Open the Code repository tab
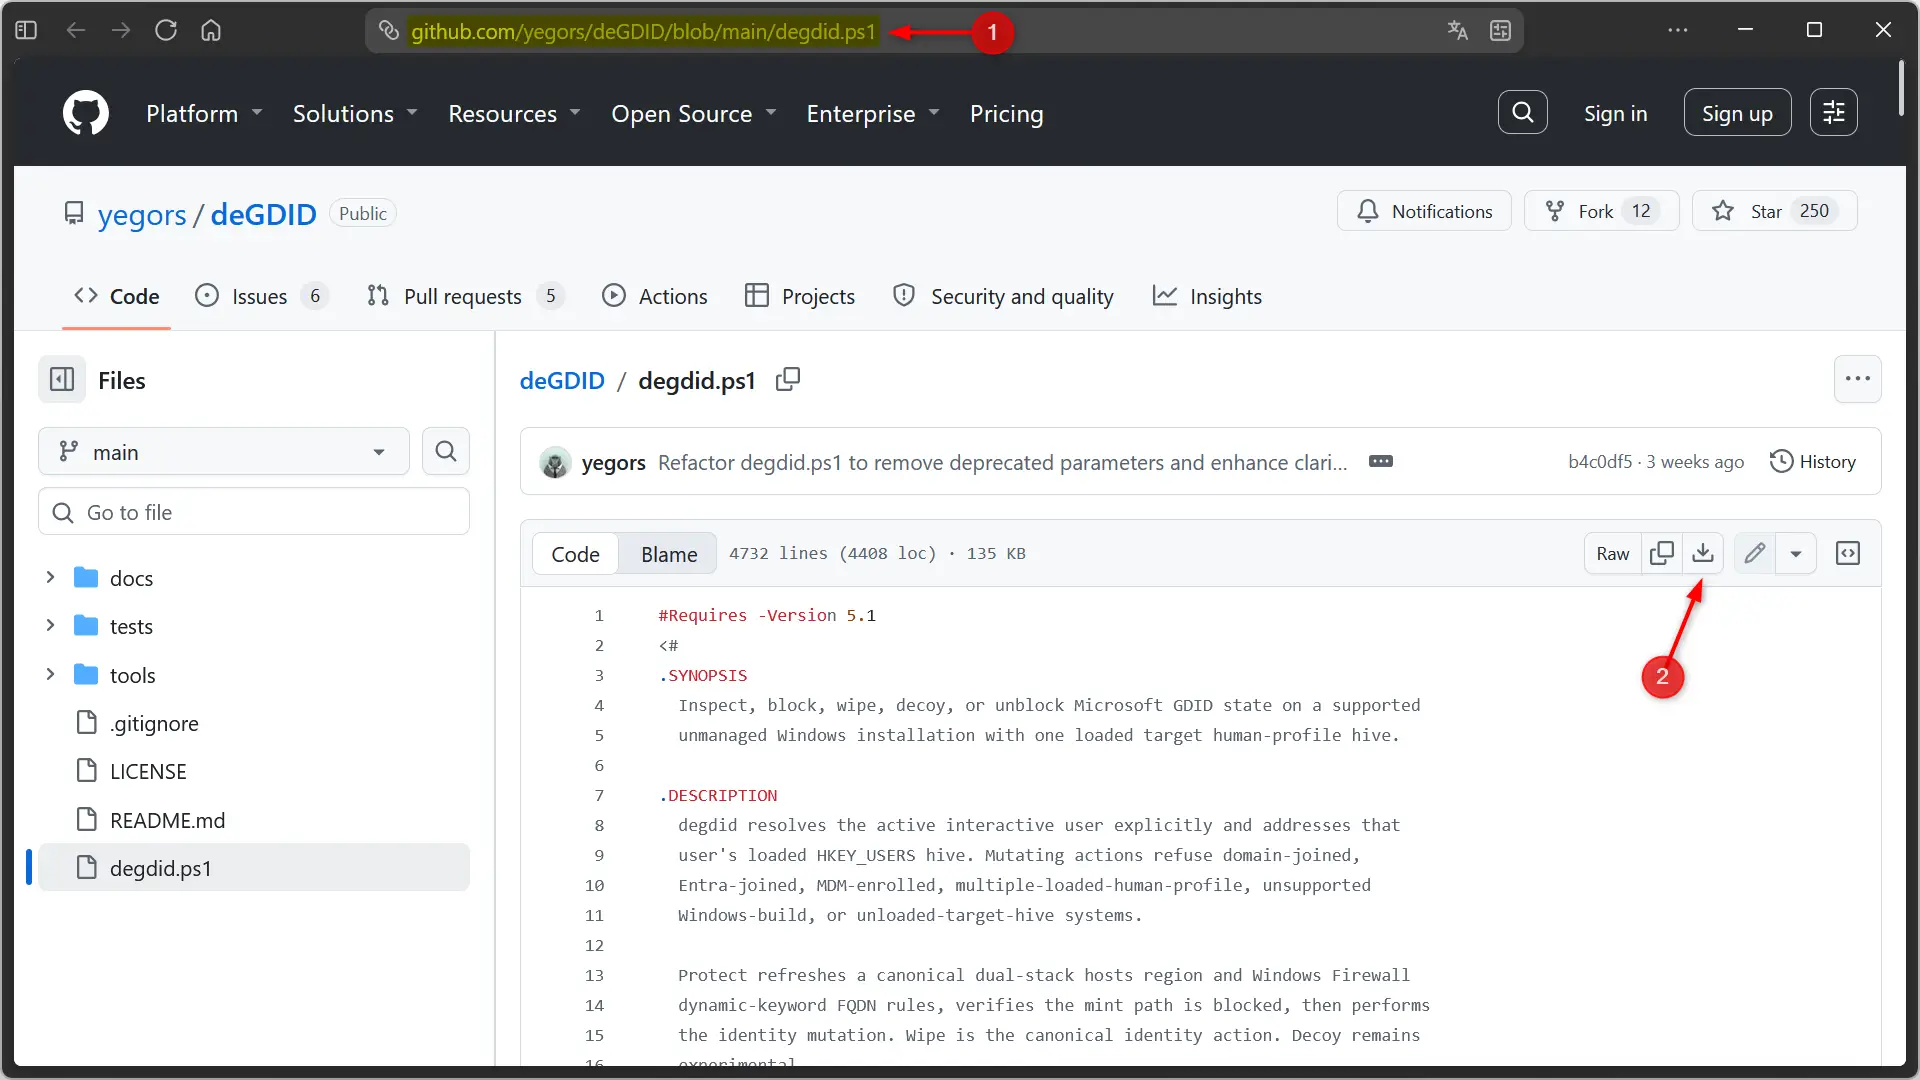Image resolution: width=1920 pixels, height=1080 pixels. pyautogui.click(x=116, y=297)
